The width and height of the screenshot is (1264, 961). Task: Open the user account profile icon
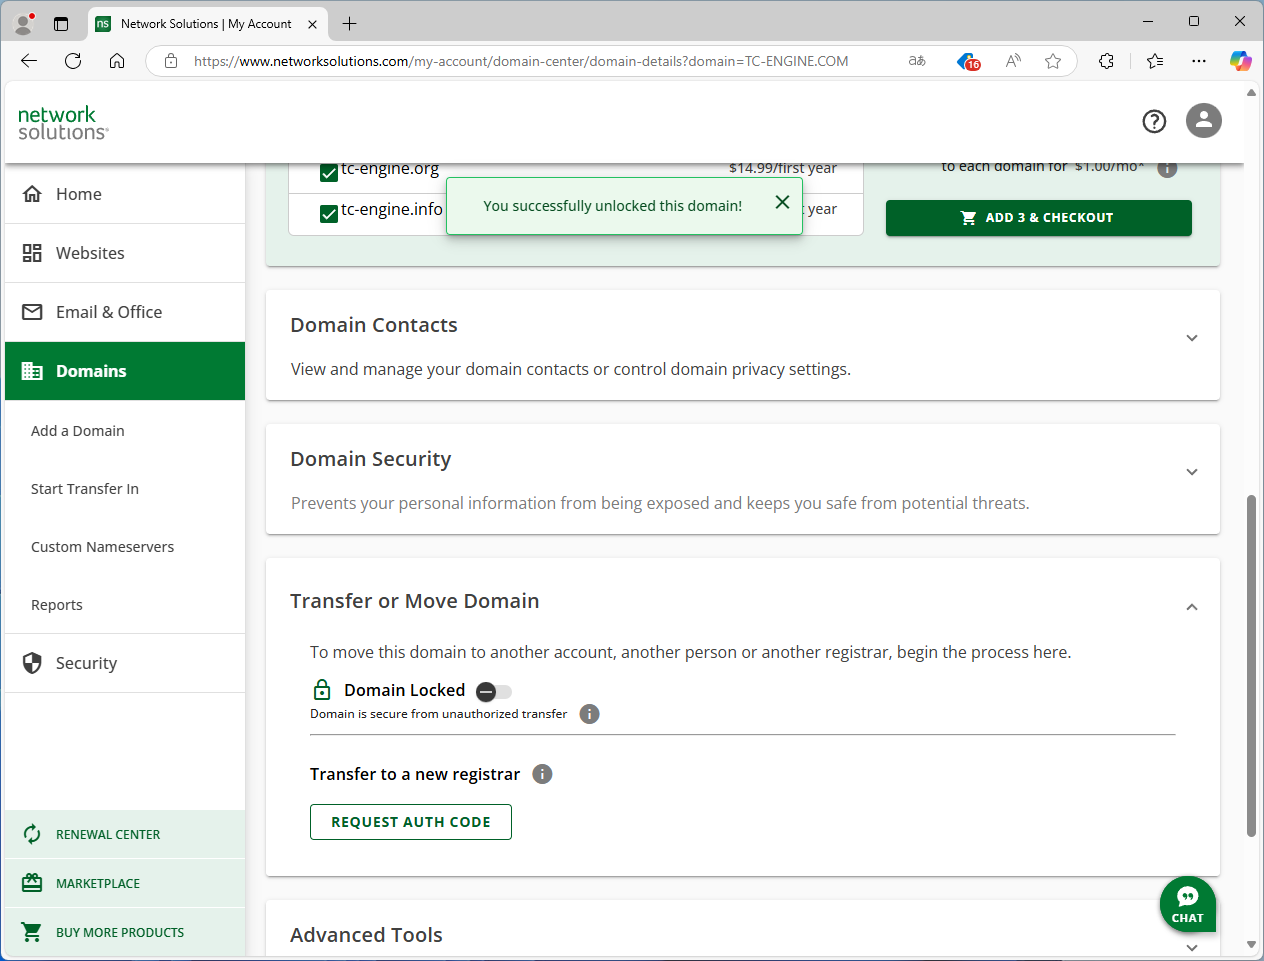click(x=1203, y=121)
